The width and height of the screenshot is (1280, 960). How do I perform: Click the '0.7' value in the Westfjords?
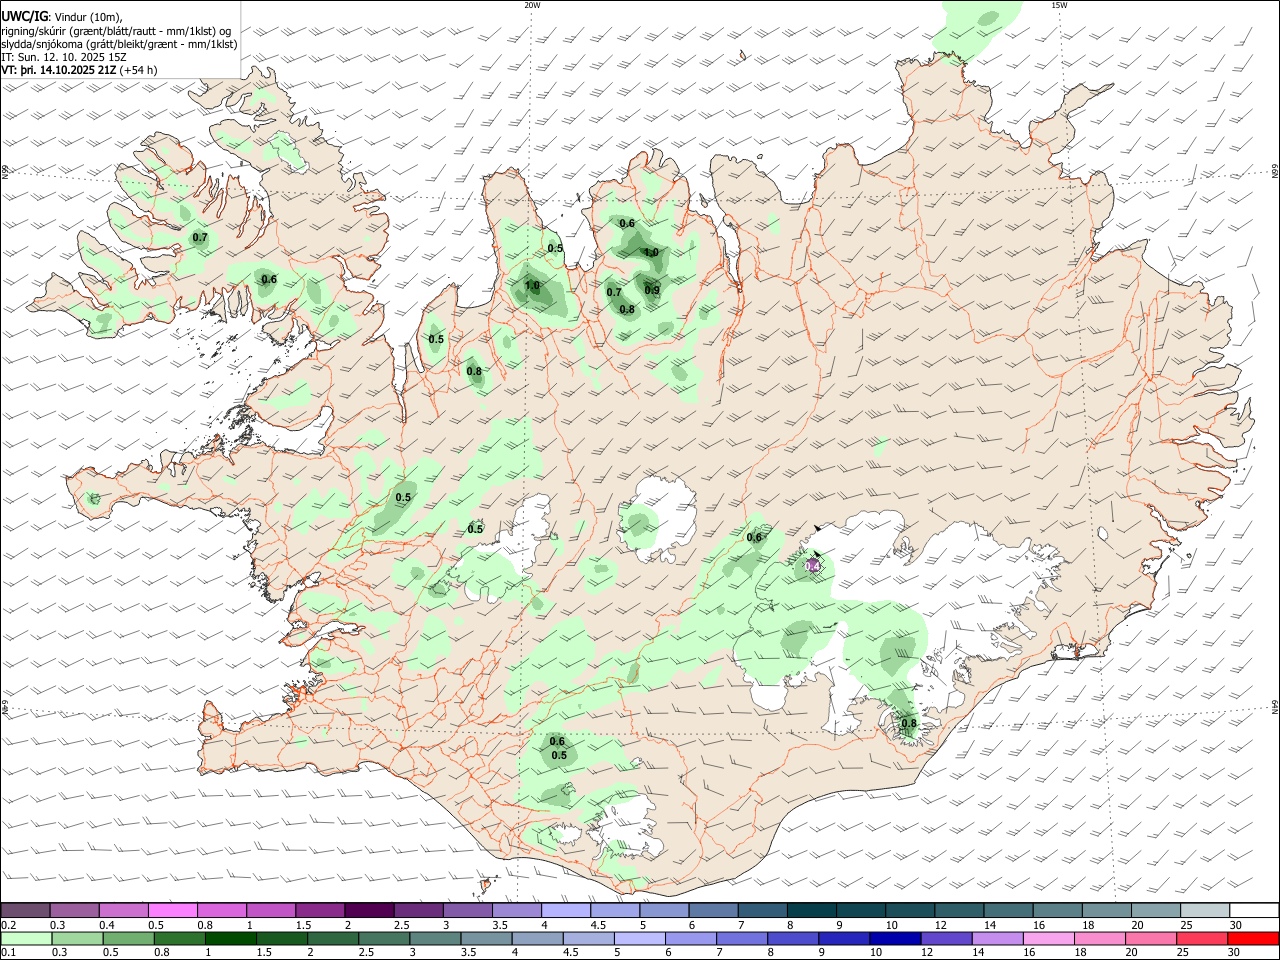[200, 238]
